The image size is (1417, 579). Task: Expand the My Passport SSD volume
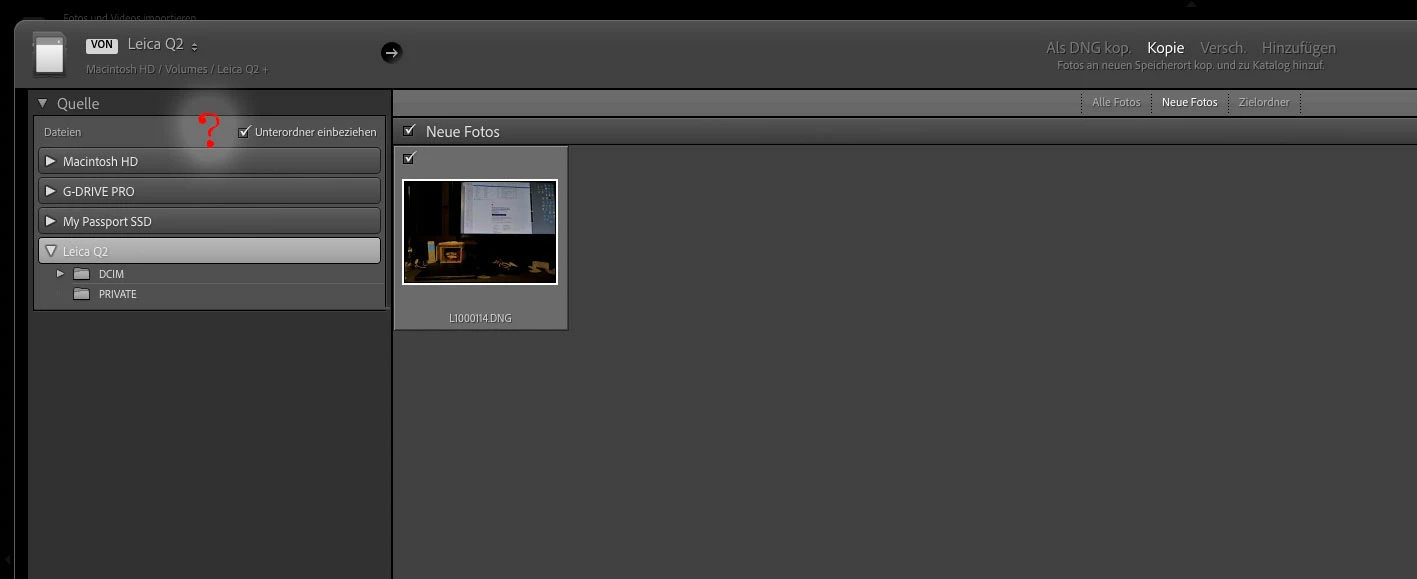click(x=50, y=221)
